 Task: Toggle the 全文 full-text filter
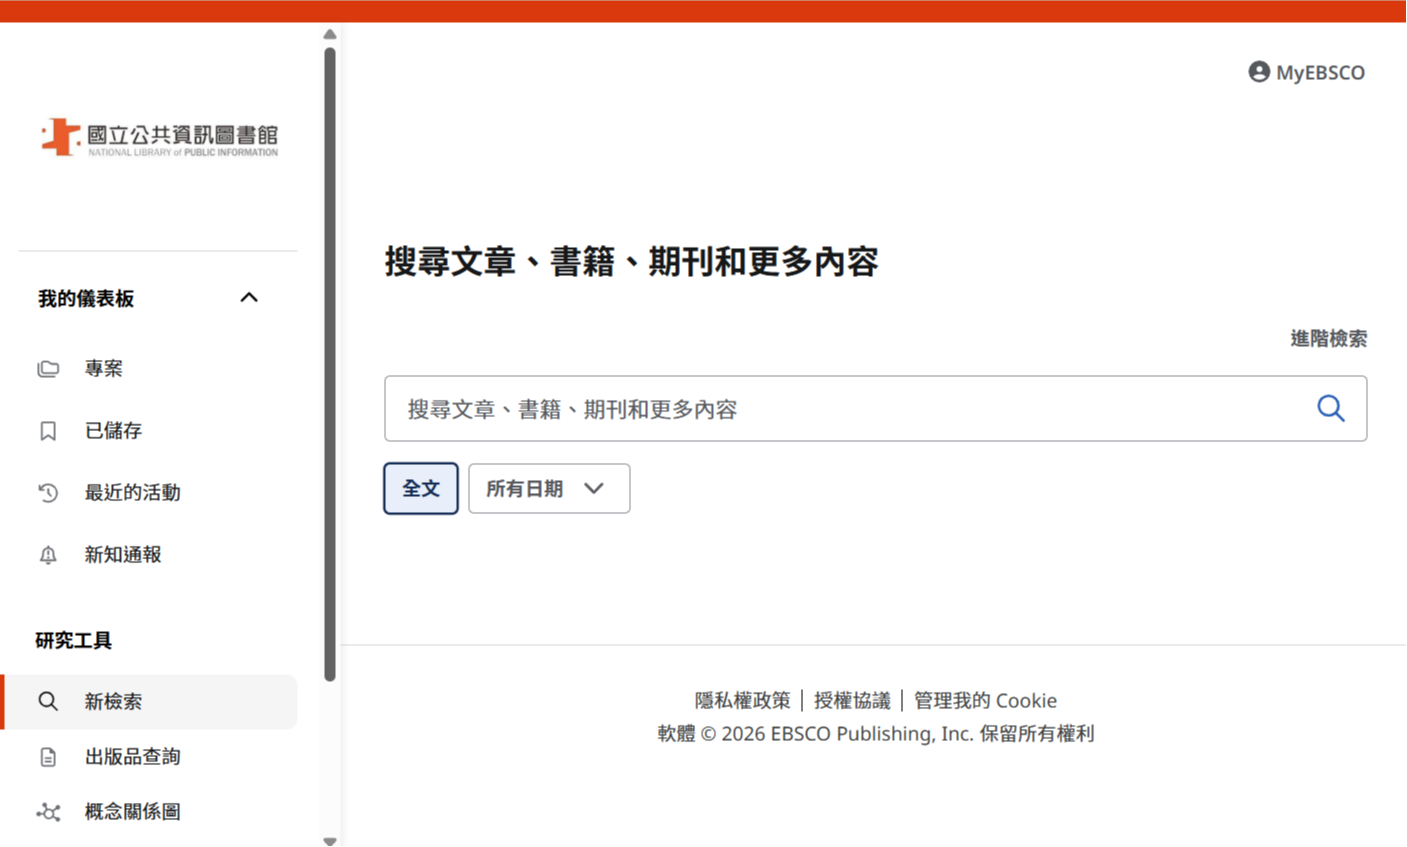(x=421, y=489)
